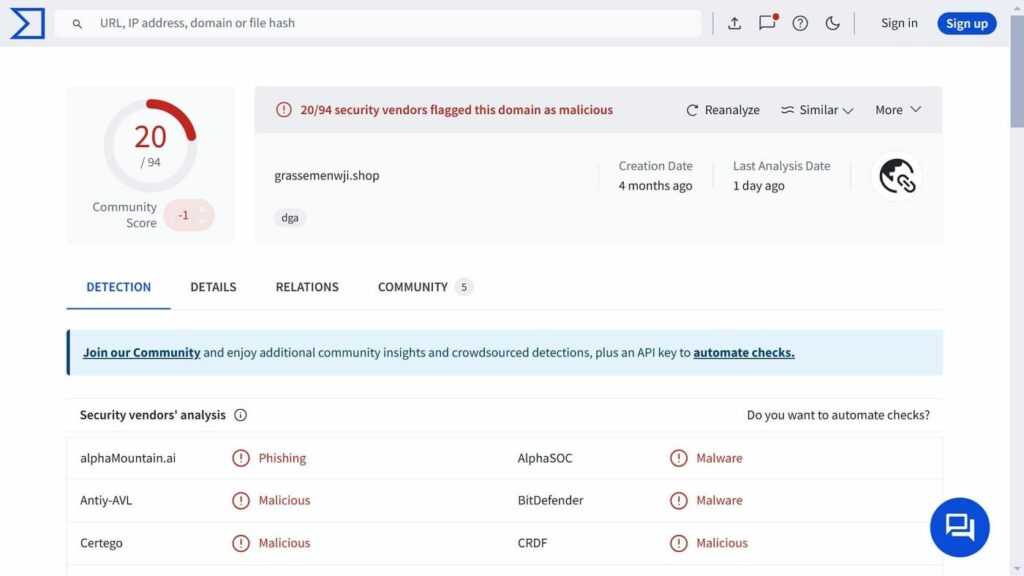
Task: Follow the Join our Community link
Action: pos(142,352)
